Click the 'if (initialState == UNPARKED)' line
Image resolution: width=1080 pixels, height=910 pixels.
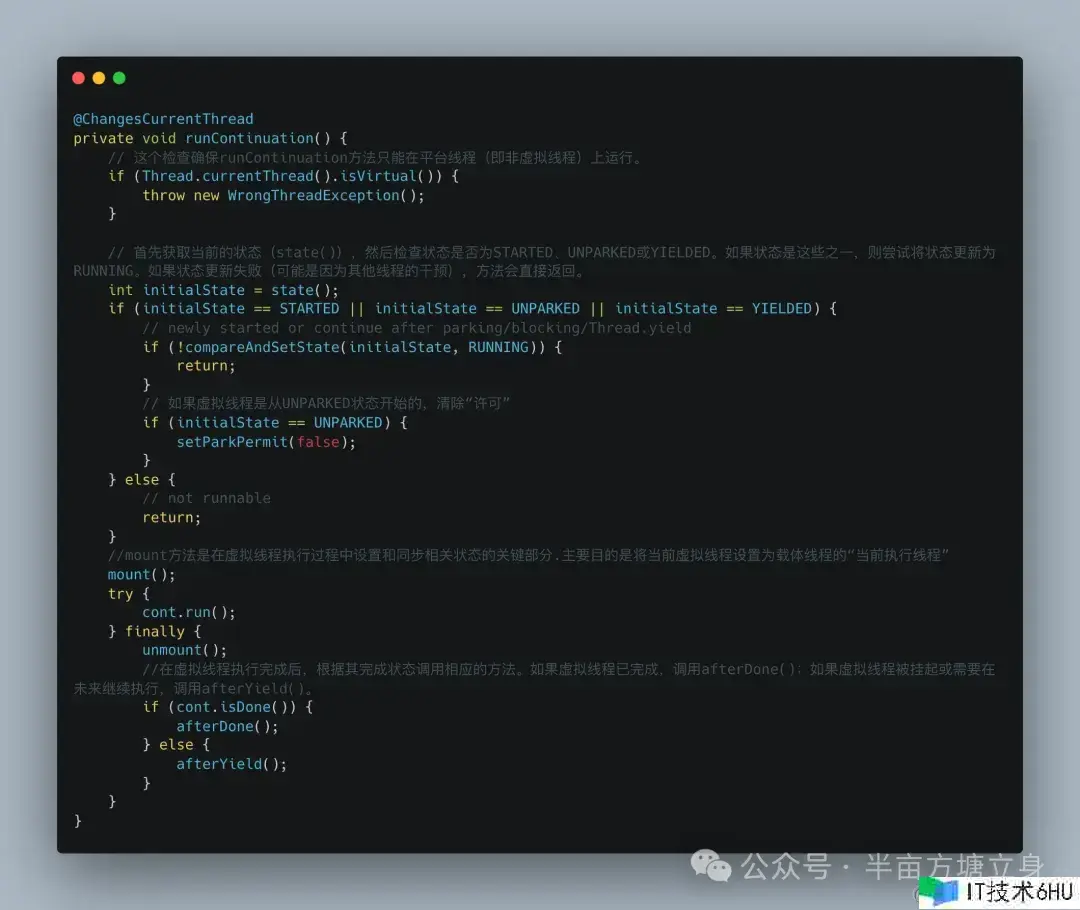click(275, 422)
